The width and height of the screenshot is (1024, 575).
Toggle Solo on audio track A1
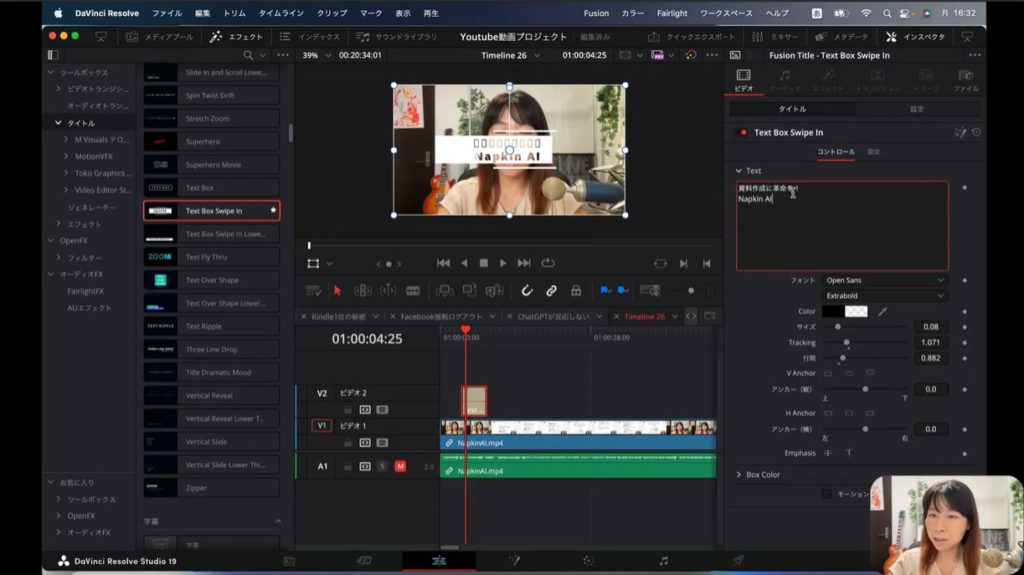click(x=382, y=466)
